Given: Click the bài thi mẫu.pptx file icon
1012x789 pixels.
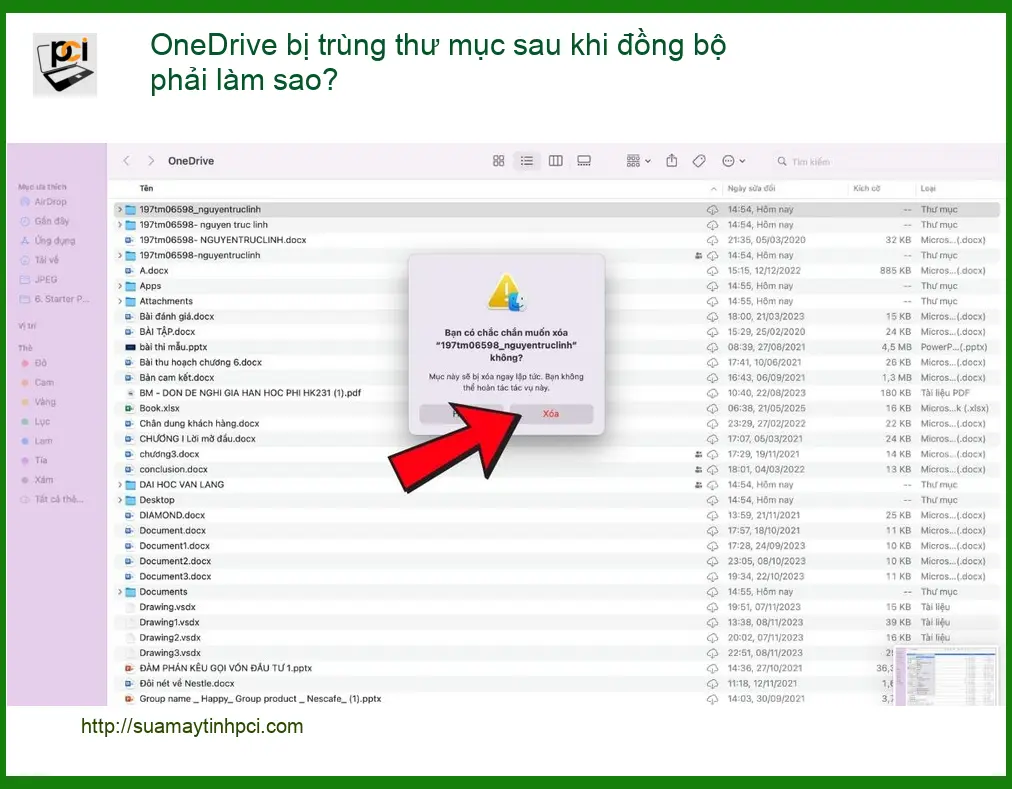Looking at the screenshot, I should pyautogui.click(x=130, y=347).
